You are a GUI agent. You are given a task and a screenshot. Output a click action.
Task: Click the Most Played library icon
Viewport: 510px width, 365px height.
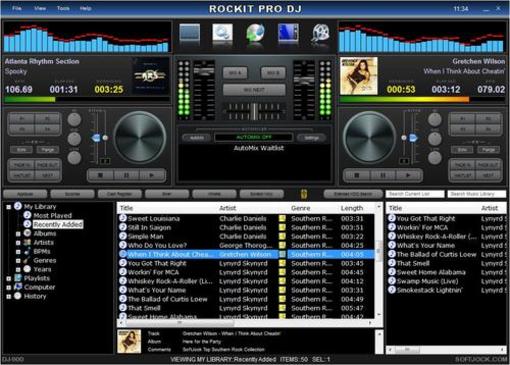[27, 215]
